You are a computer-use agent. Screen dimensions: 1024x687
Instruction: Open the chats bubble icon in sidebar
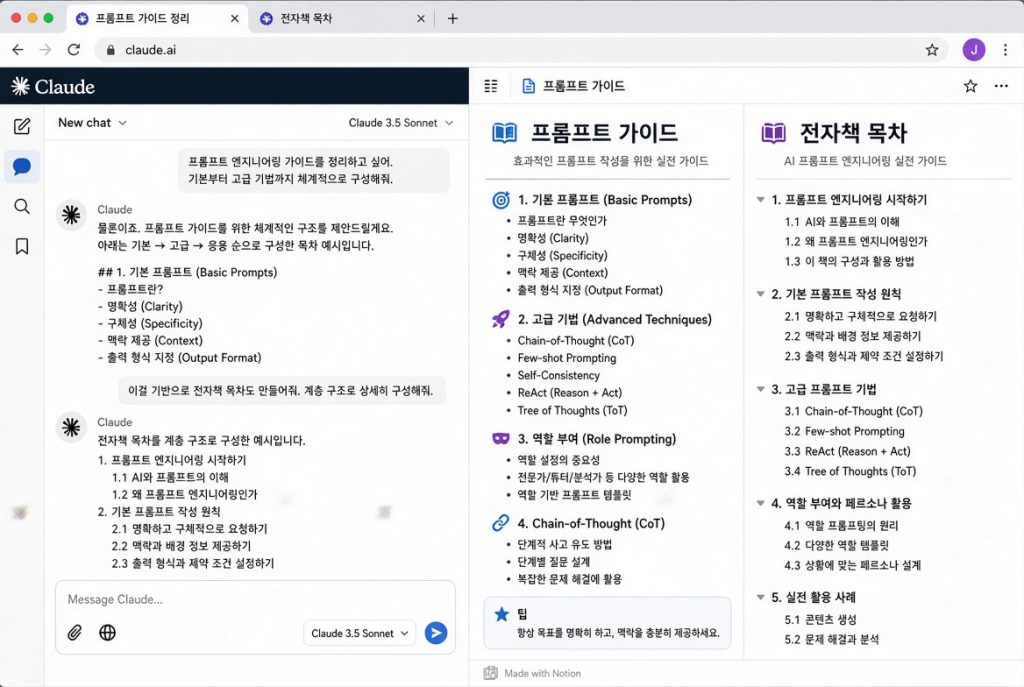22,167
